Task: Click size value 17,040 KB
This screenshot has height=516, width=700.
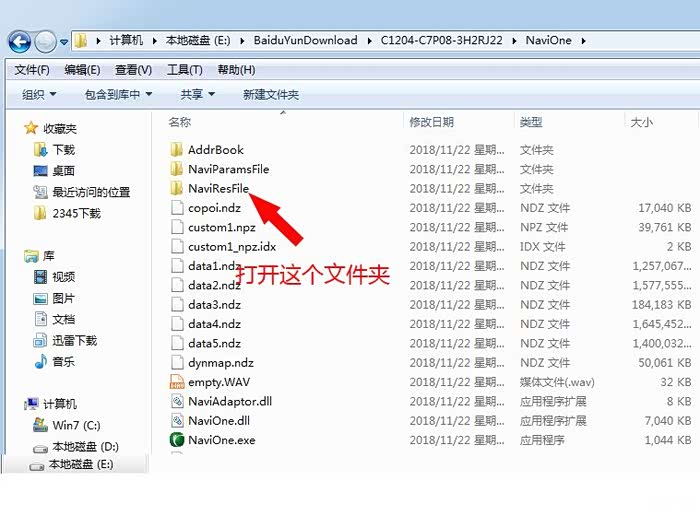Action: pyautogui.click(x=664, y=208)
